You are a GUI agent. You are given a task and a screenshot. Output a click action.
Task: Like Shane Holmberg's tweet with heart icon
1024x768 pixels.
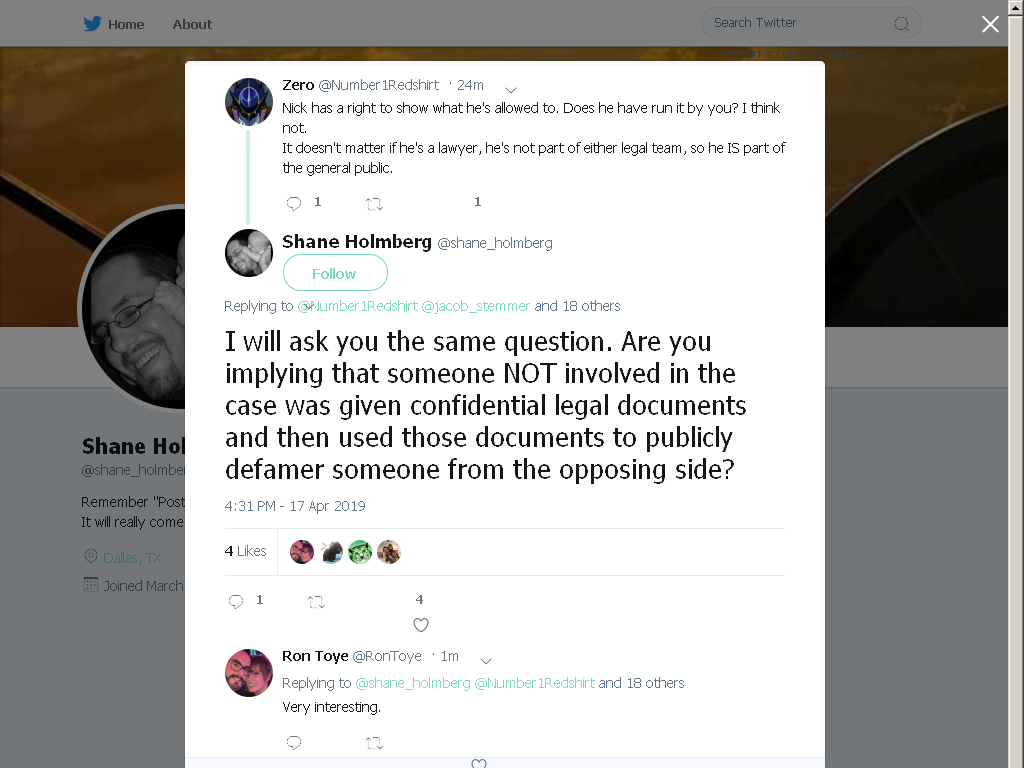tap(421, 625)
